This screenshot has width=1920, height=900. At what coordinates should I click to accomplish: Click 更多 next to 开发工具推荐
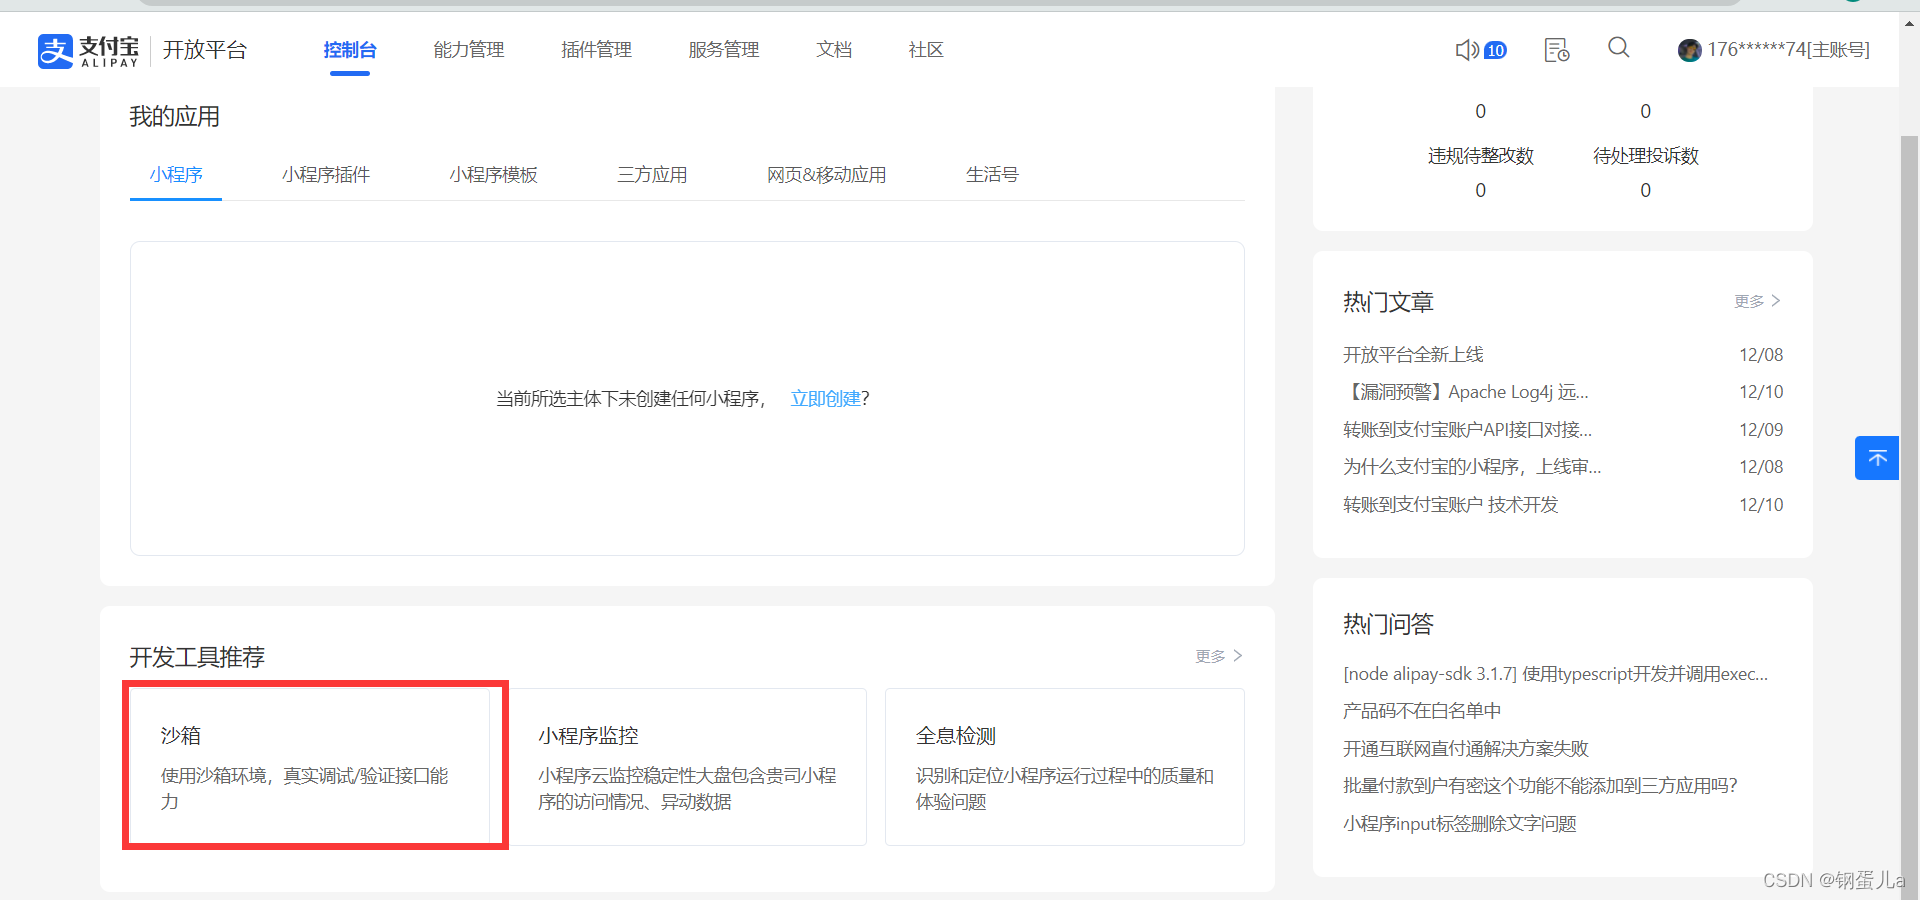[x=1219, y=656]
